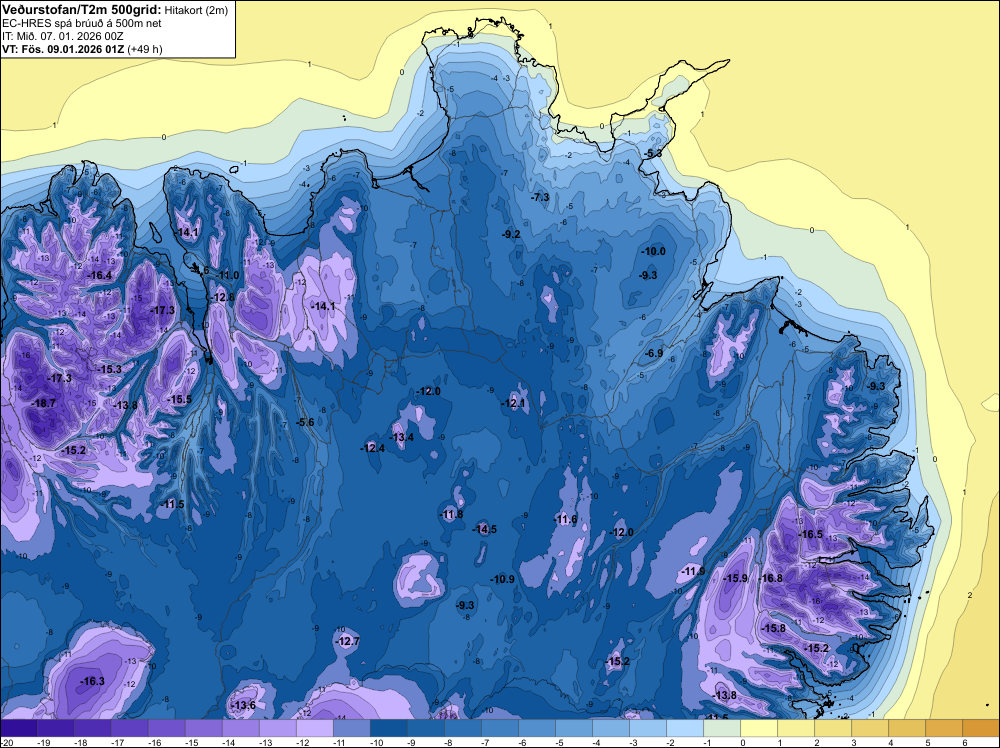Image resolution: width=1000 pixels, height=748 pixels.
Task: Select the -11.6 temperature label
Action: coord(565,520)
